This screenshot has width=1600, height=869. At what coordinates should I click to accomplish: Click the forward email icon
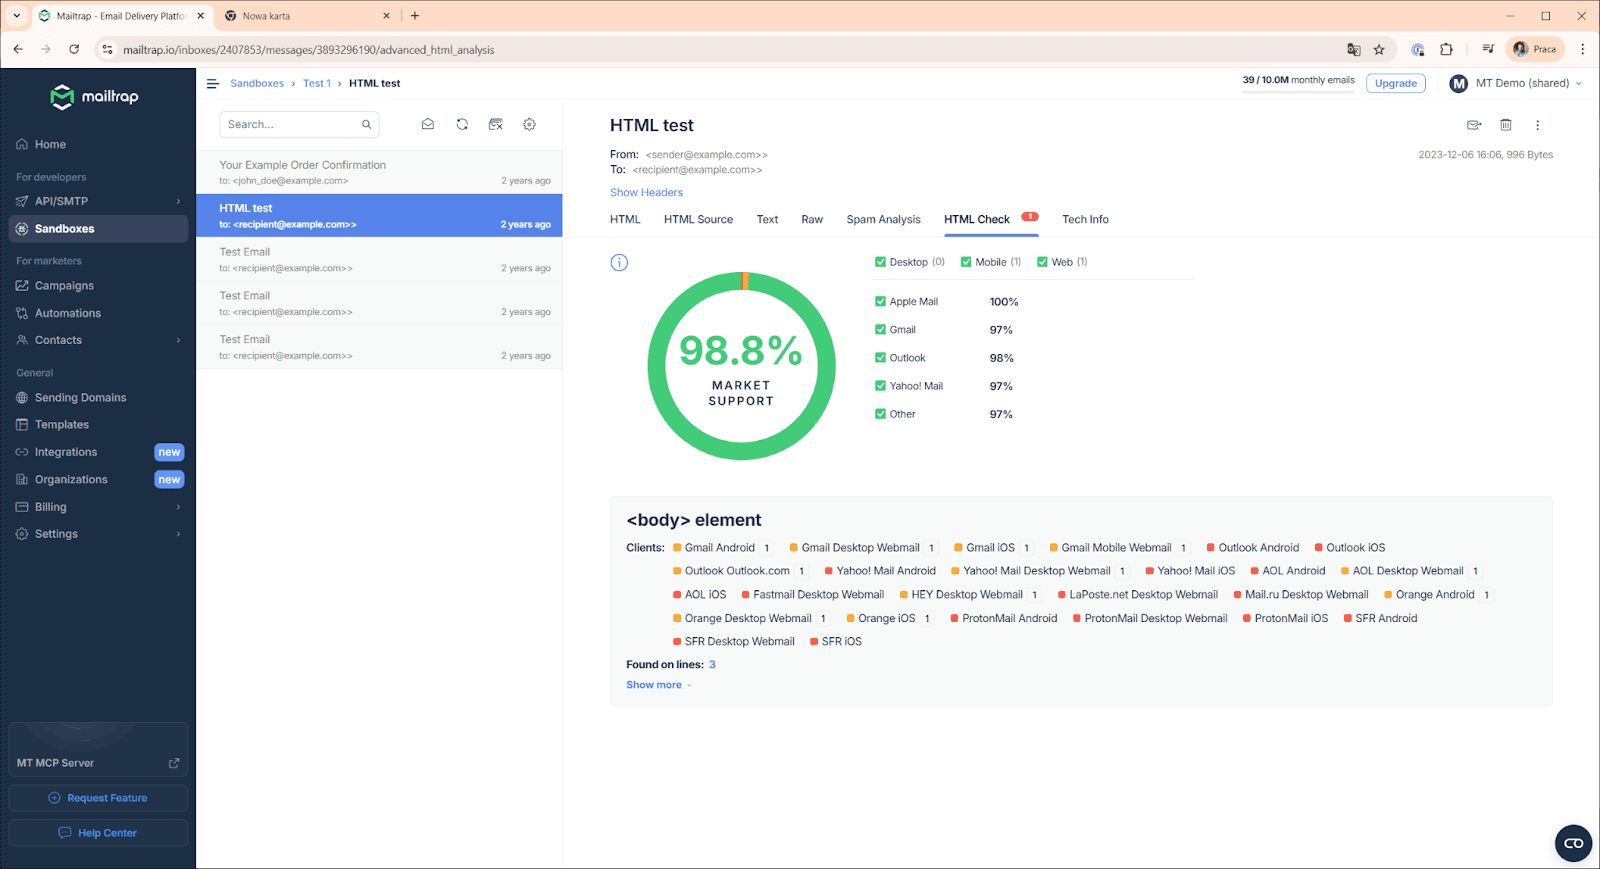point(1473,125)
